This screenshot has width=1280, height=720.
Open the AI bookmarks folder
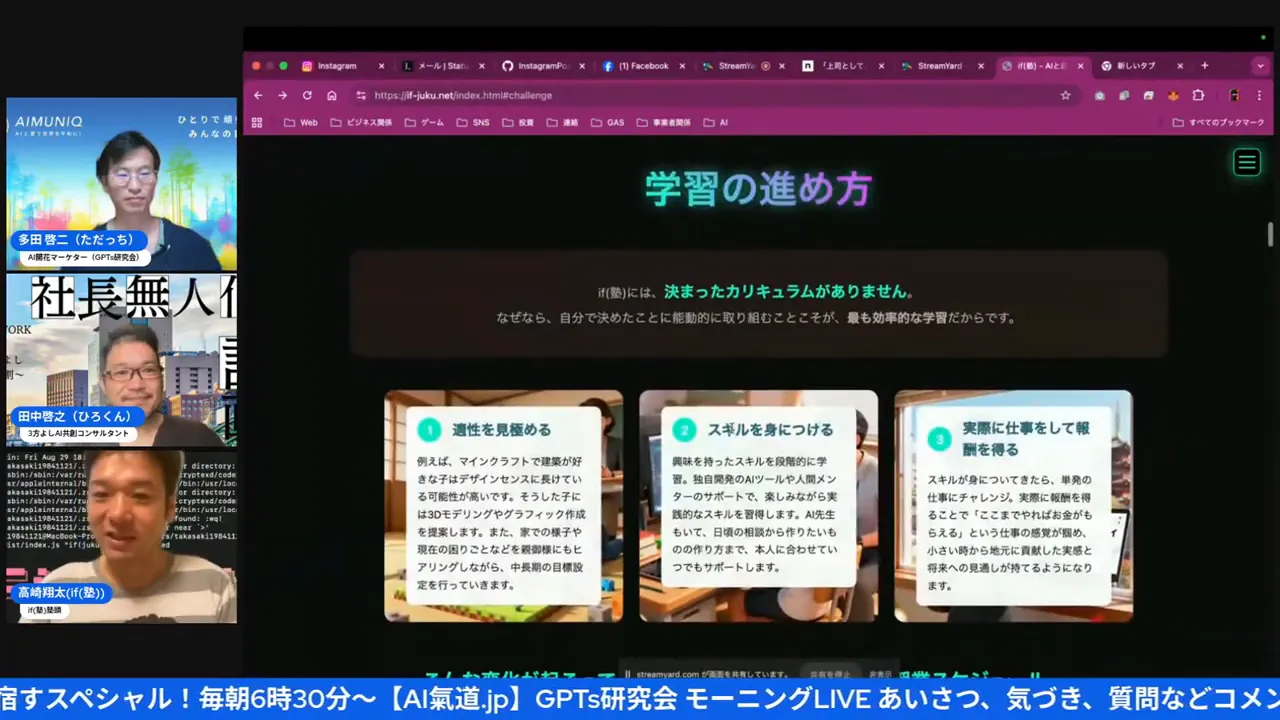coord(716,123)
